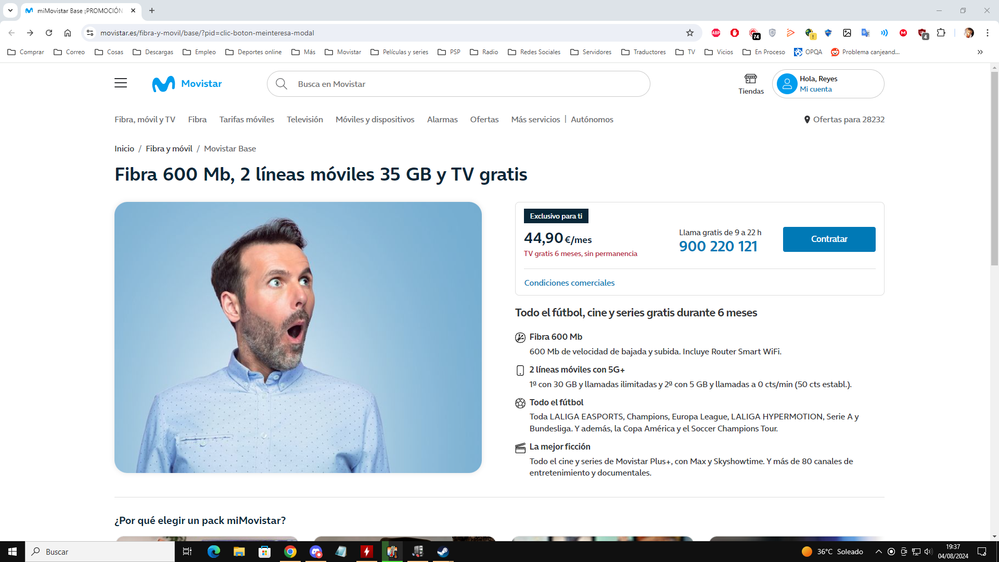Open the Mi cuenta link
This screenshot has height=562, width=999.
point(816,89)
